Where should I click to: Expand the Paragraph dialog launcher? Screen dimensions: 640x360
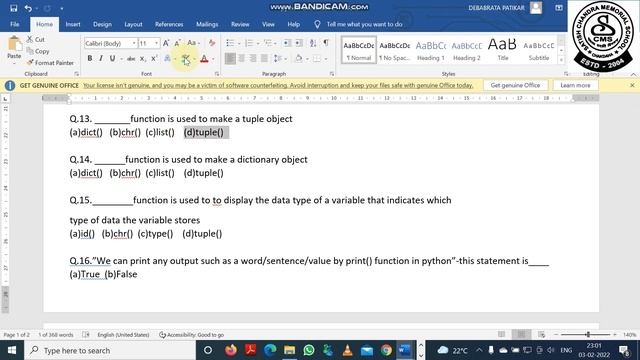(x=332, y=74)
